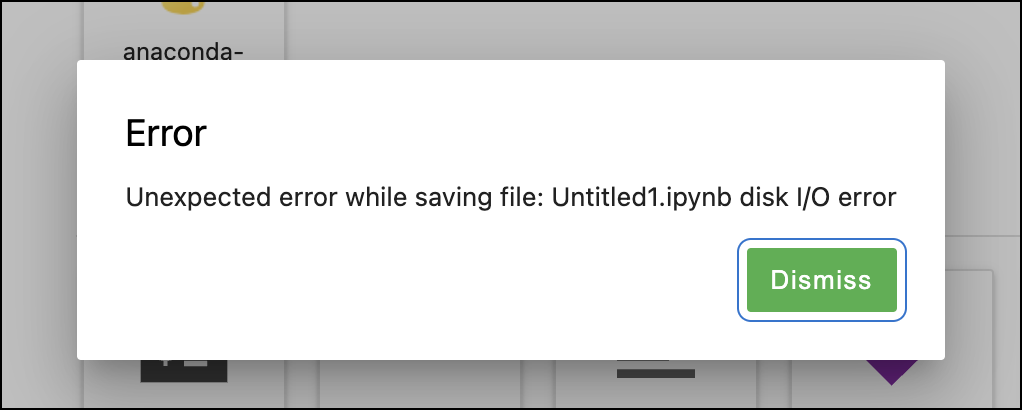
Task: Open the anaconda- launcher label
Action: click(183, 51)
